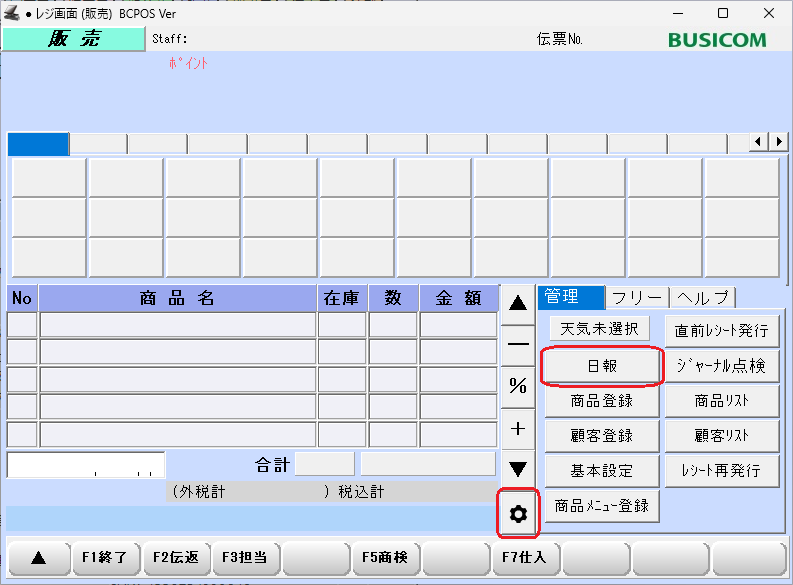This screenshot has height=585, width=793.
Task: Toggle the 天気未選択 weather button
Action: tap(599, 329)
